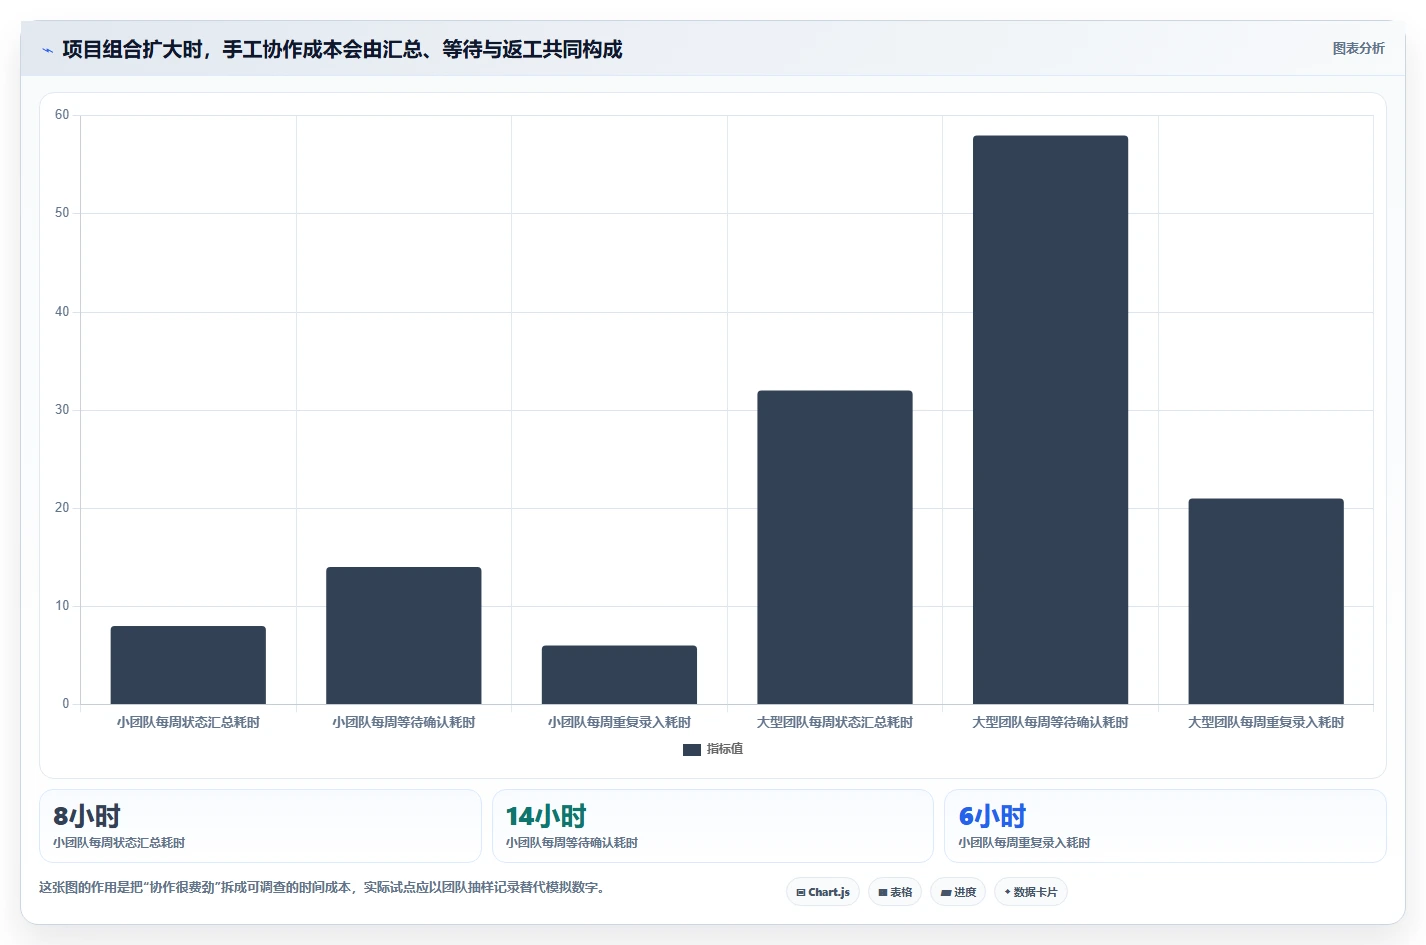Screen dimensions: 1426x945
Task: Click the 小团队每周等待确认耗时 axis label
Action: [404, 722]
